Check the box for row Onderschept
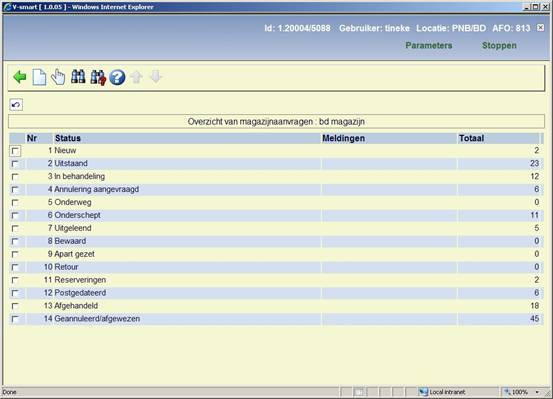Image resolution: width=553 pixels, height=399 pixels. 15,216
